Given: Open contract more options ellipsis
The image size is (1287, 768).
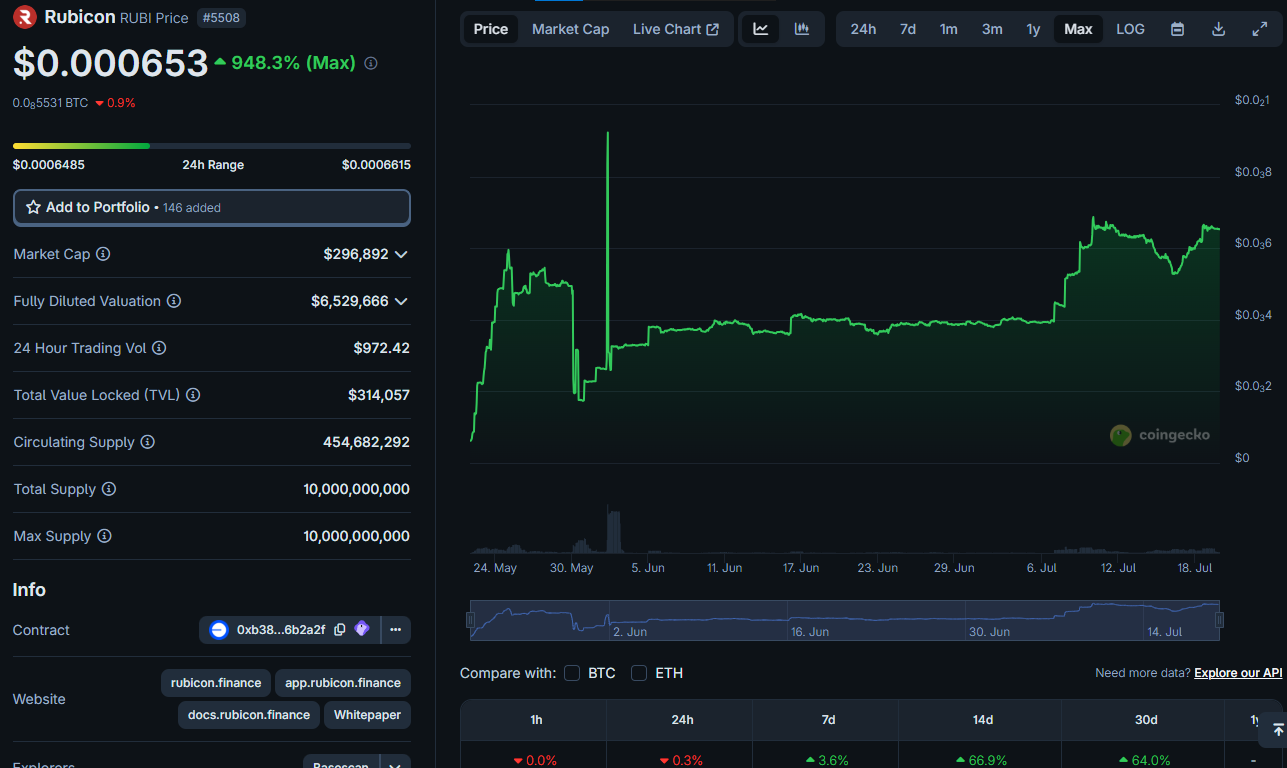Looking at the screenshot, I should [x=395, y=630].
